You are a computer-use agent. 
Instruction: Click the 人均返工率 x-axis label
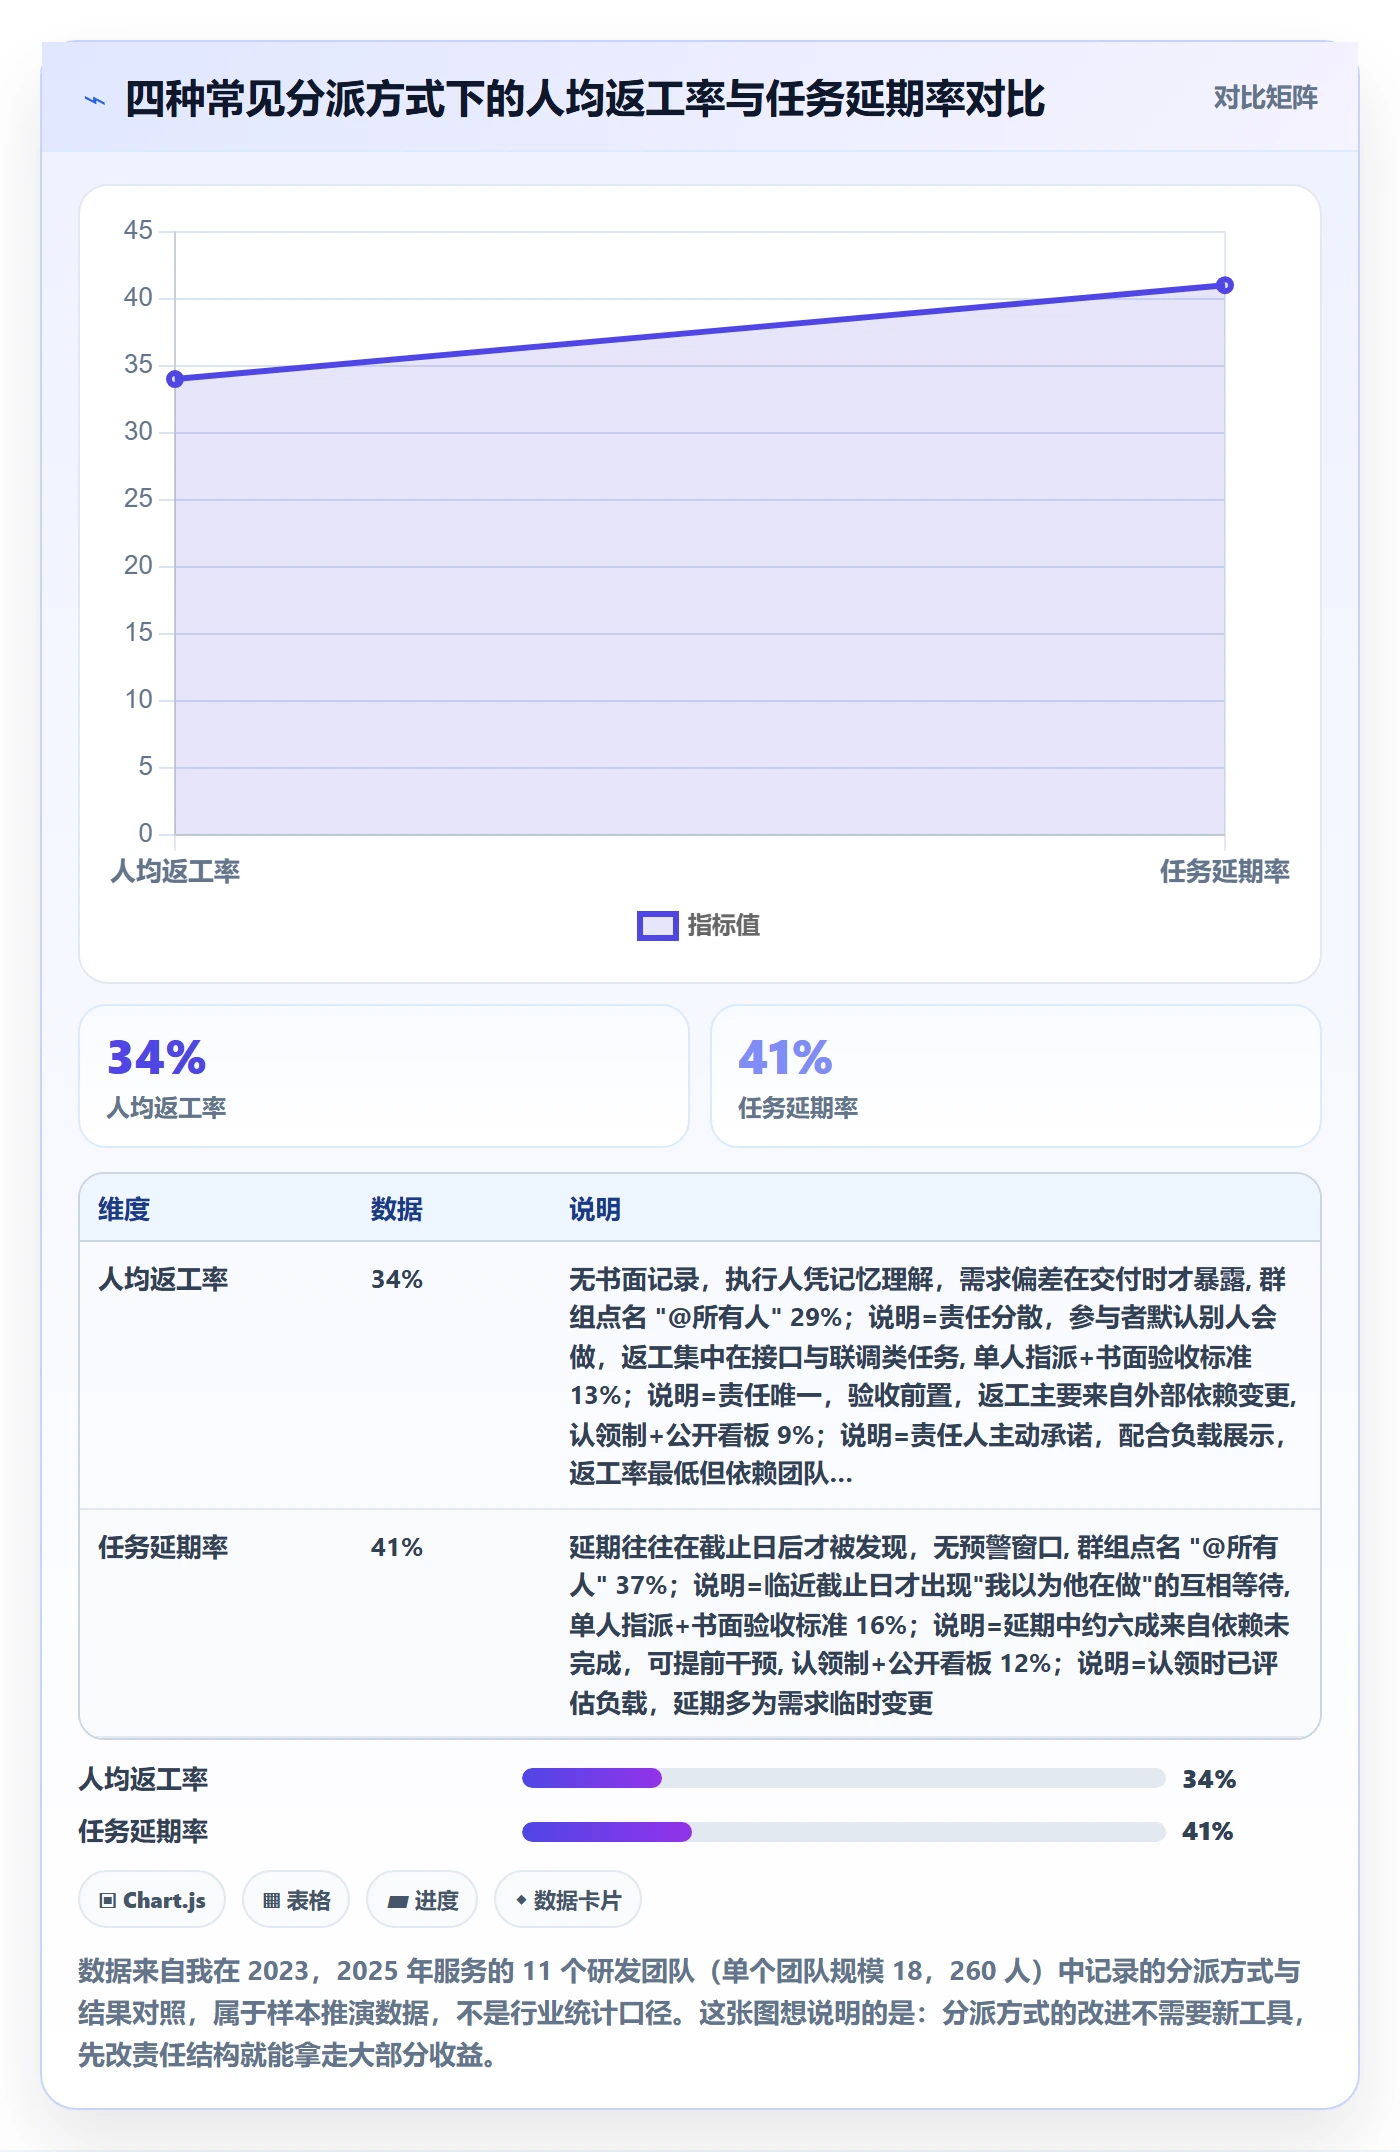pyautogui.click(x=175, y=871)
